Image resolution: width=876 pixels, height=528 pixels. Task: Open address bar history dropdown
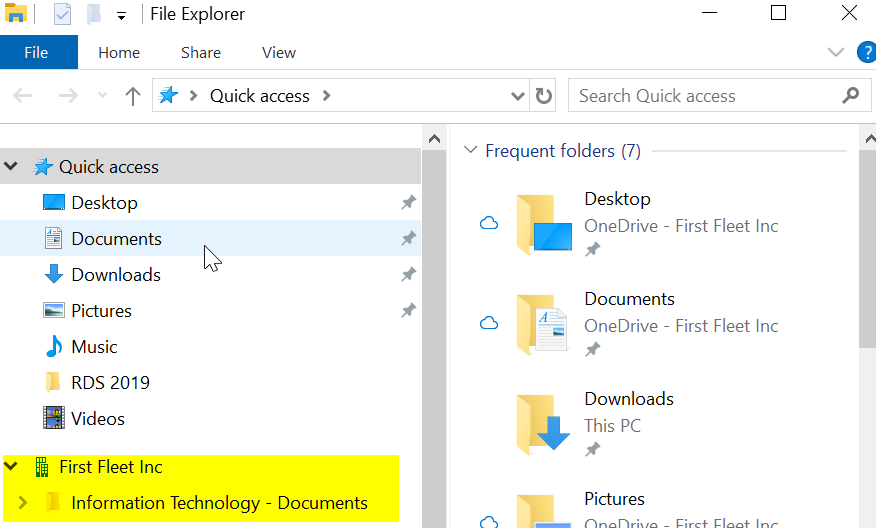pos(518,96)
